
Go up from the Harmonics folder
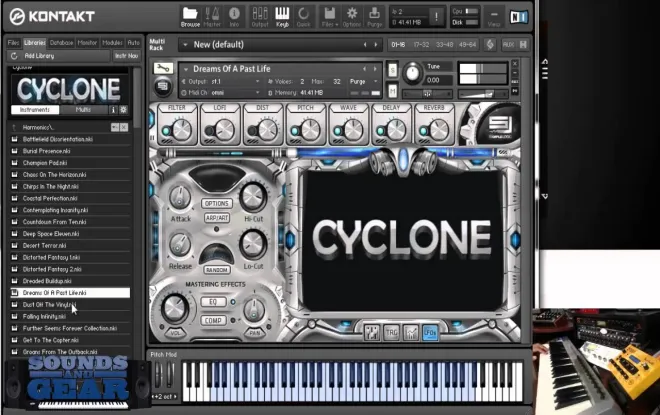14,127
